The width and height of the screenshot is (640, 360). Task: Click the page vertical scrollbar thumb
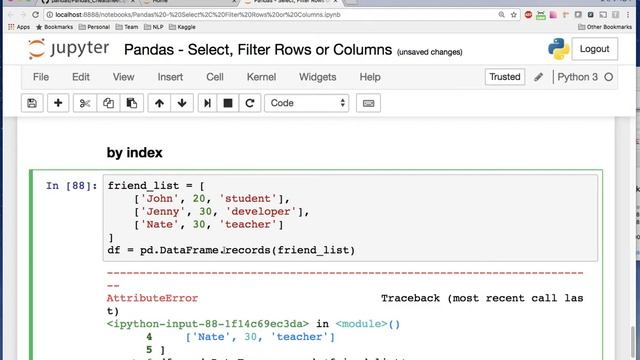coord(633,342)
